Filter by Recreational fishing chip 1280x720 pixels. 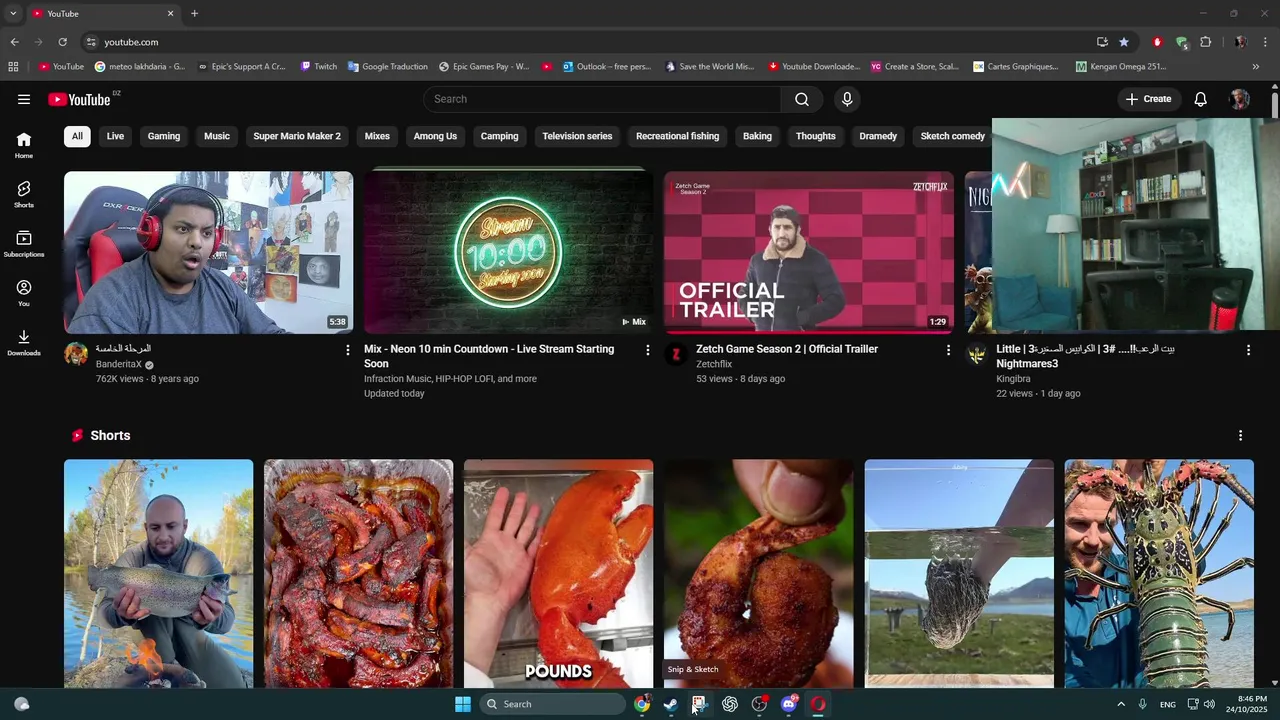[677, 136]
